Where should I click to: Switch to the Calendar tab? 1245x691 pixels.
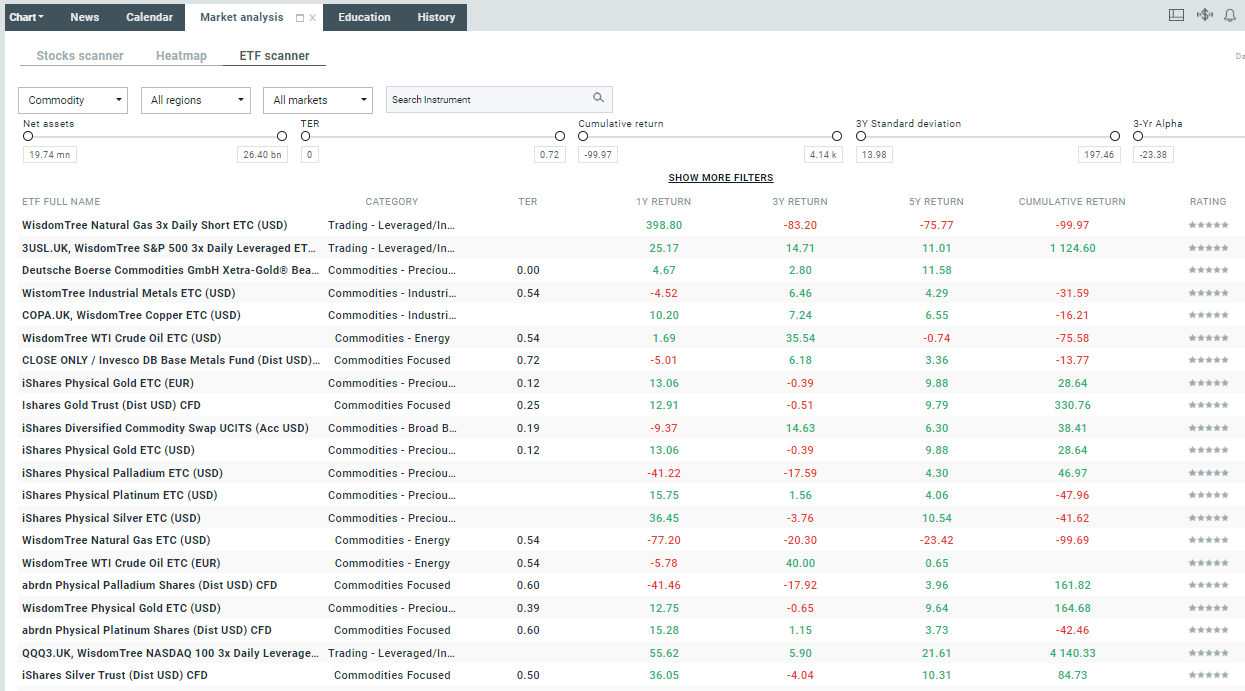click(149, 17)
